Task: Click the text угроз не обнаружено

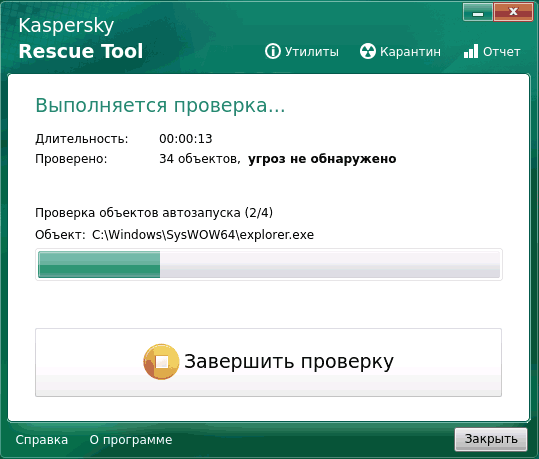Action: [x=322, y=159]
